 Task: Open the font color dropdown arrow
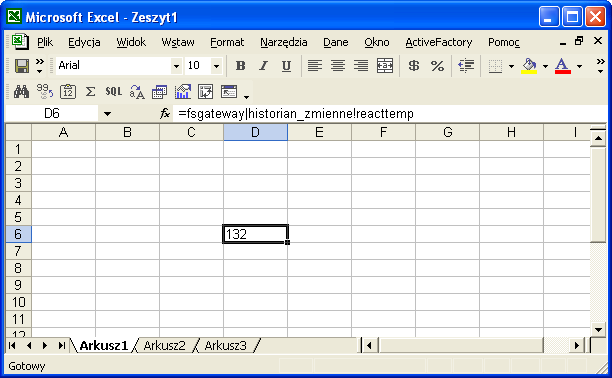(x=579, y=66)
